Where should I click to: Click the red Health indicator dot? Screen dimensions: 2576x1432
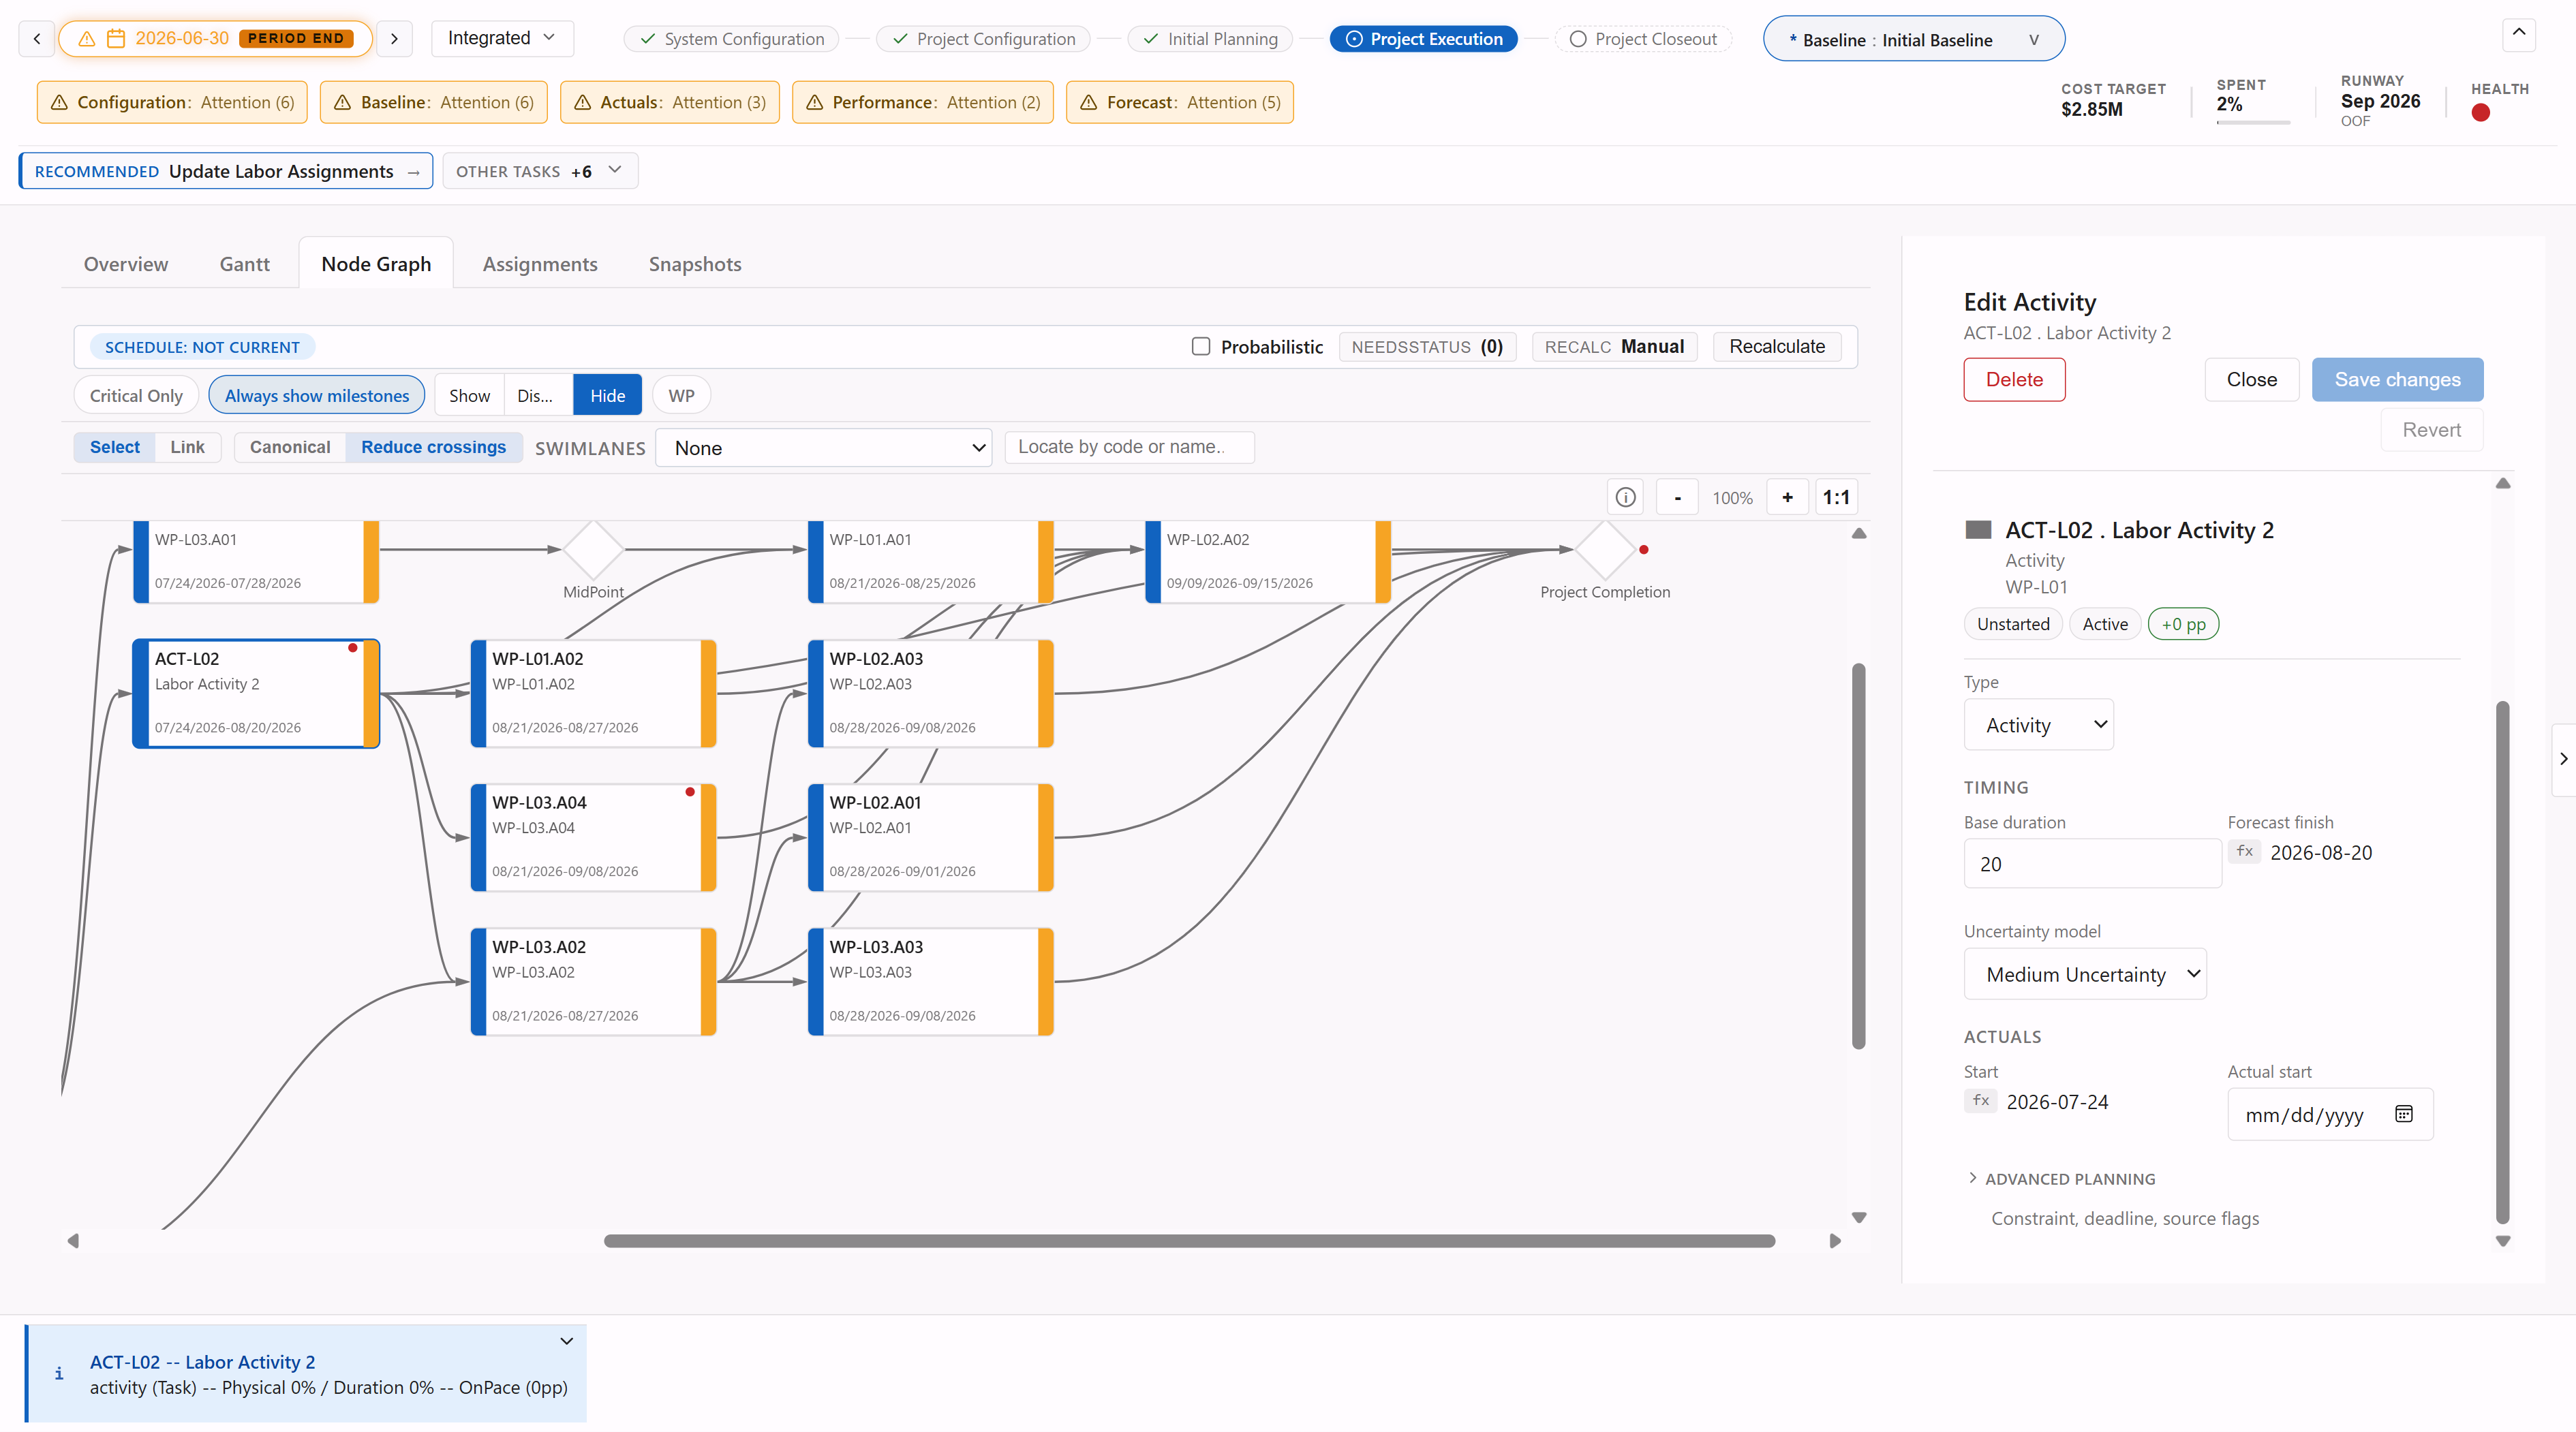click(x=2480, y=113)
